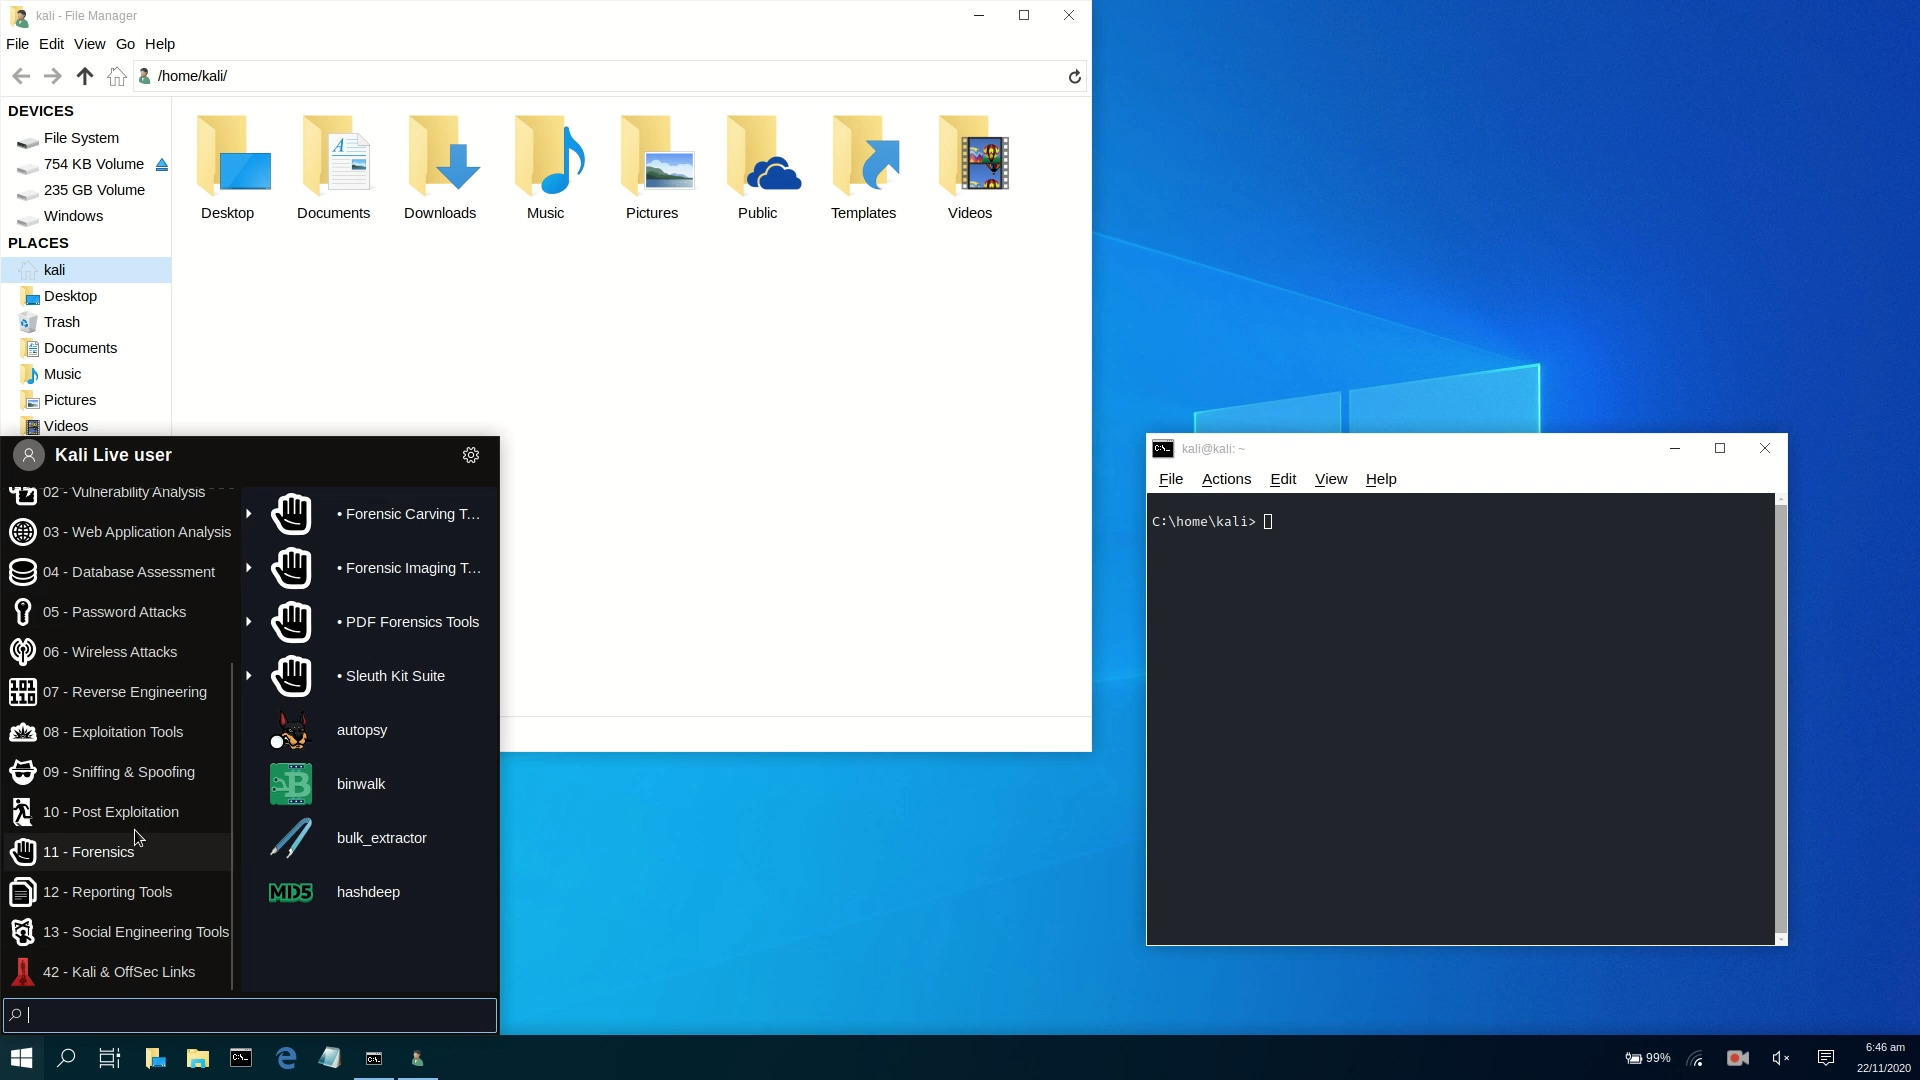Open the Downloads folder icon
The image size is (1920, 1080).
445,155
